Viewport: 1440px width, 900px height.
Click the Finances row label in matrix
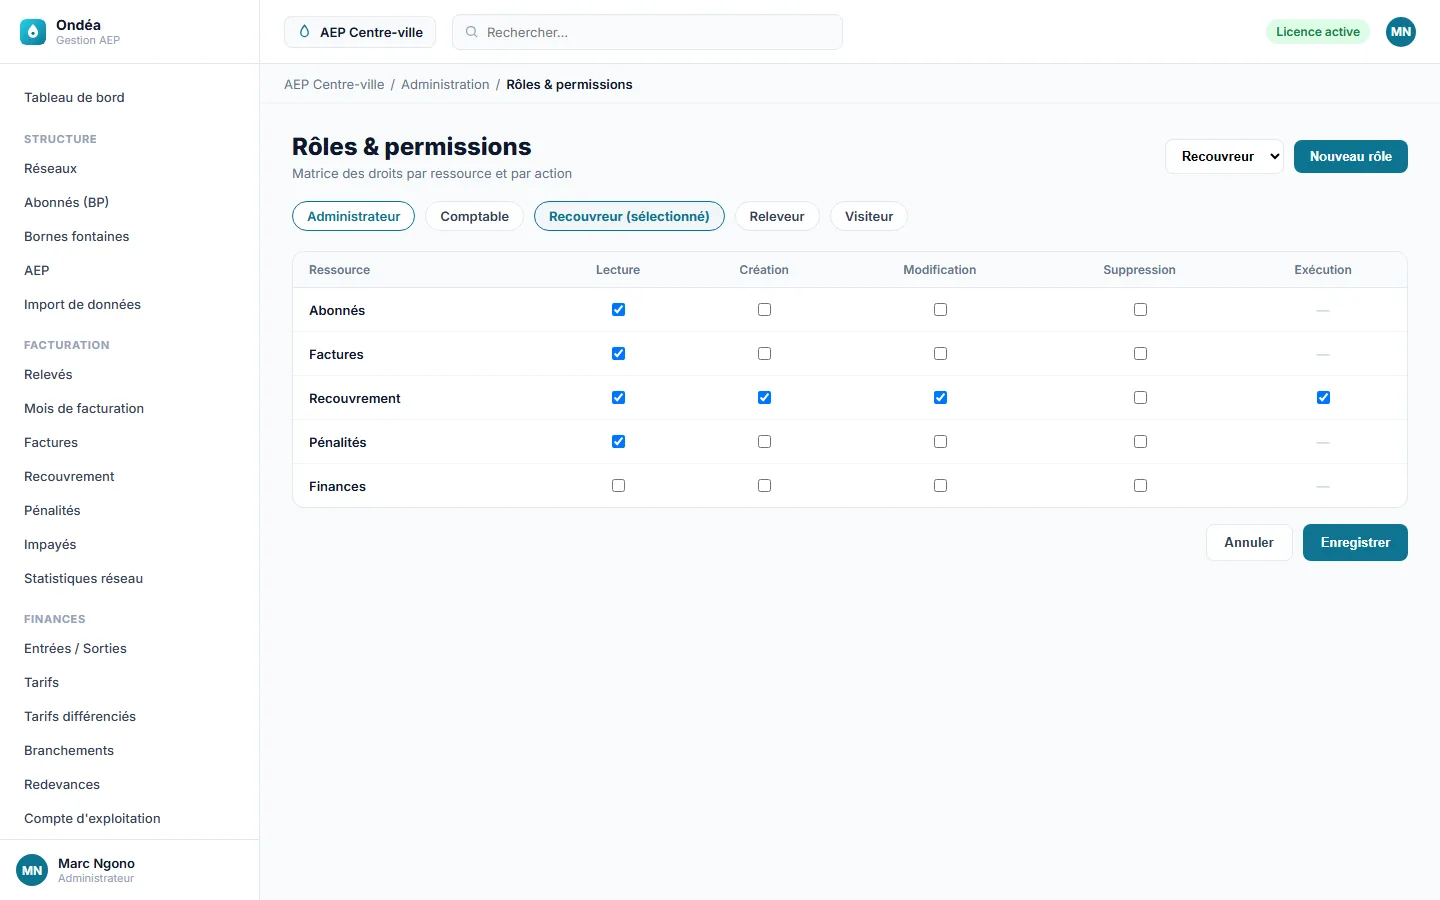(x=337, y=486)
